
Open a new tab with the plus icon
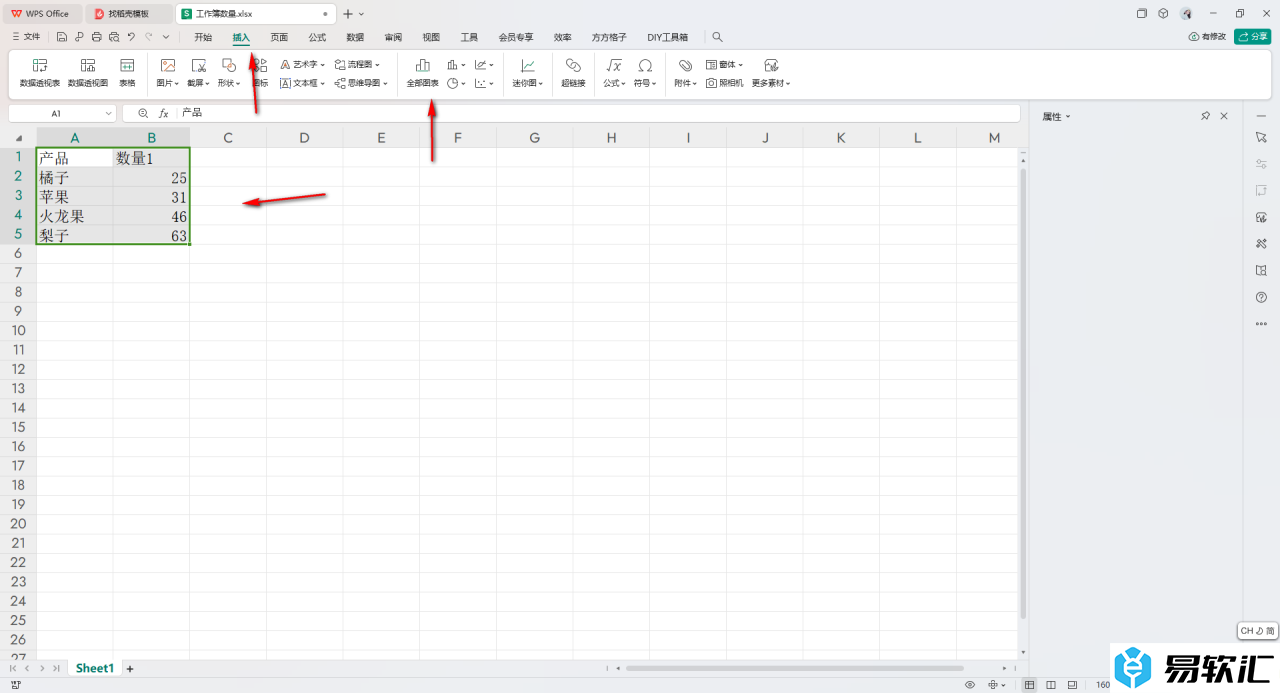348,14
